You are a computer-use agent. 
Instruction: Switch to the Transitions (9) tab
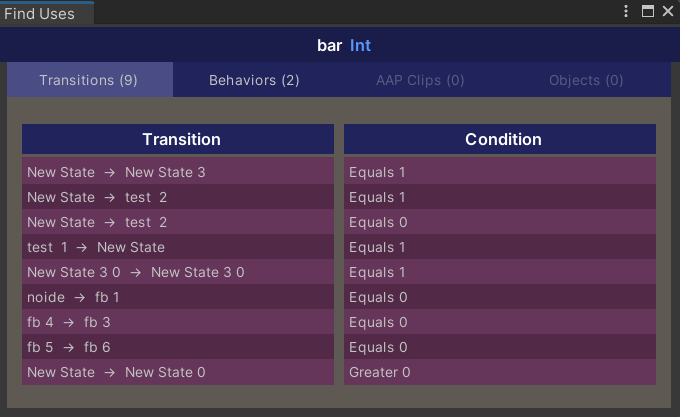pos(90,80)
